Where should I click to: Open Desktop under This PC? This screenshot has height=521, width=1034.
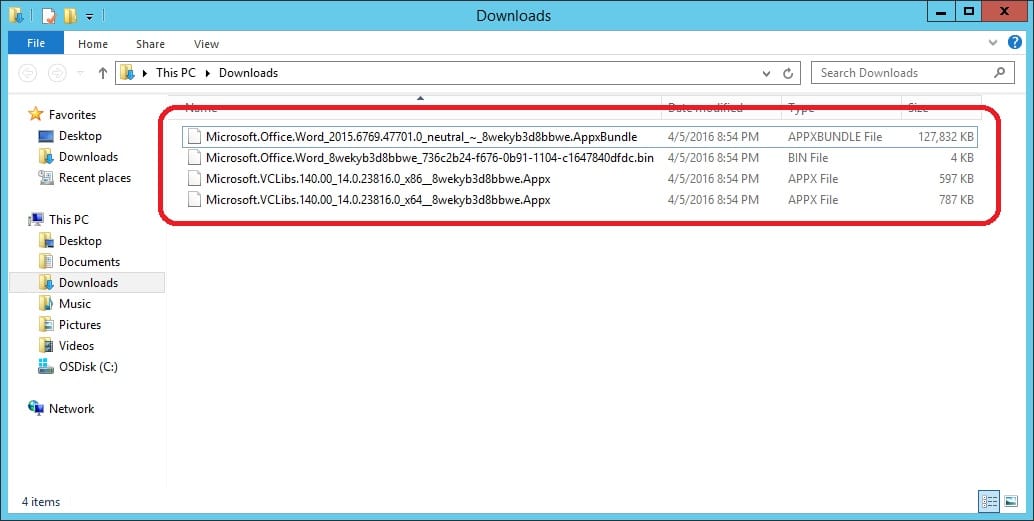tap(80, 241)
